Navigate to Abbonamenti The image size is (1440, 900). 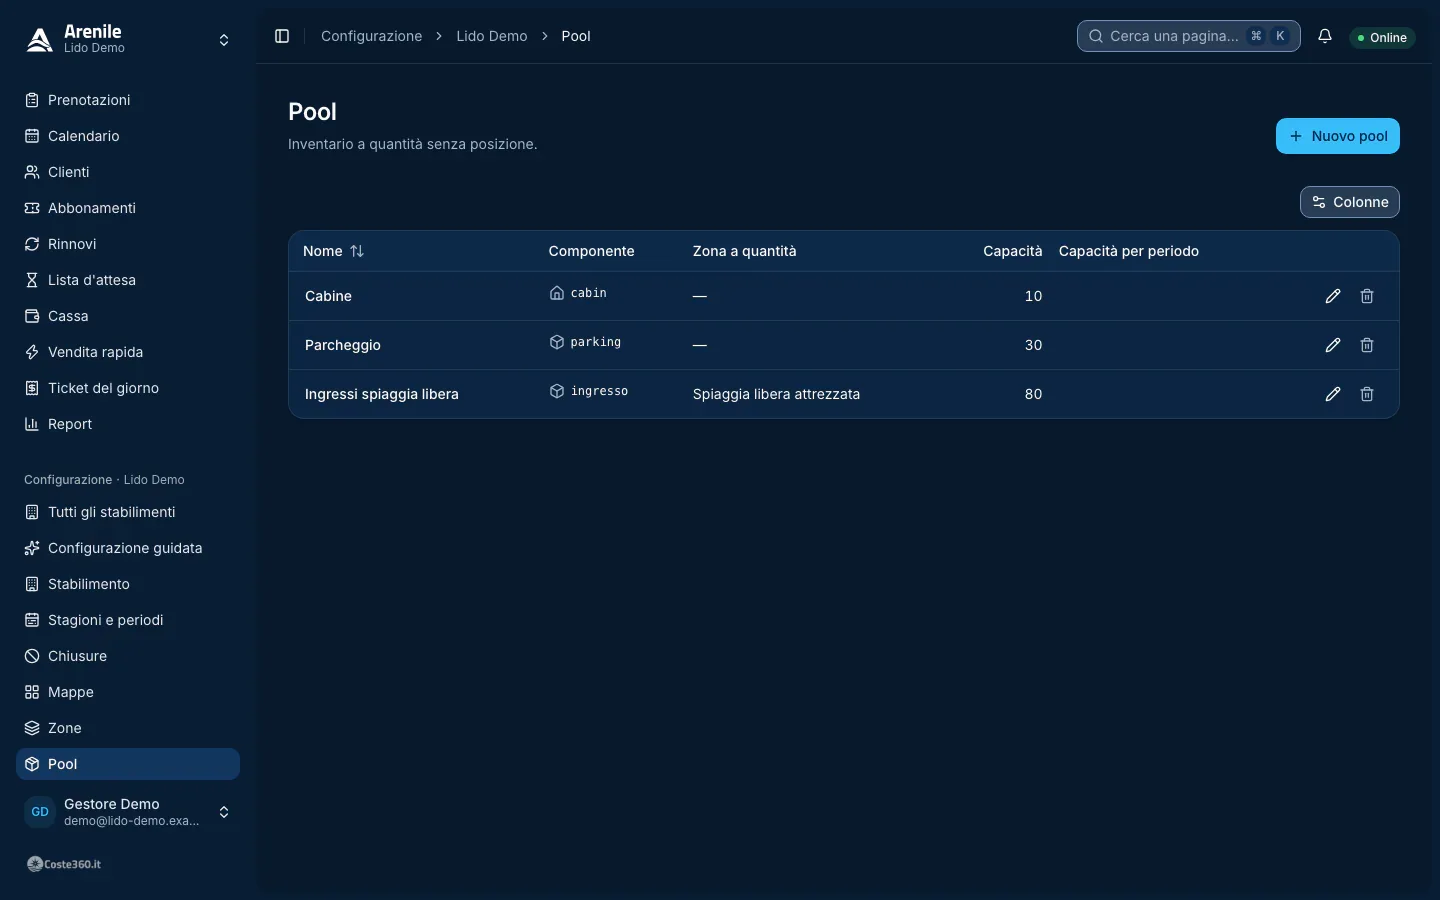tap(128, 208)
